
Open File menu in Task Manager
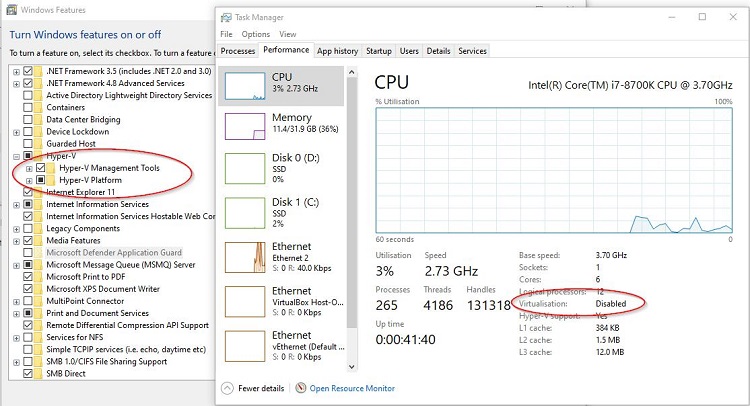coord(226,34)
